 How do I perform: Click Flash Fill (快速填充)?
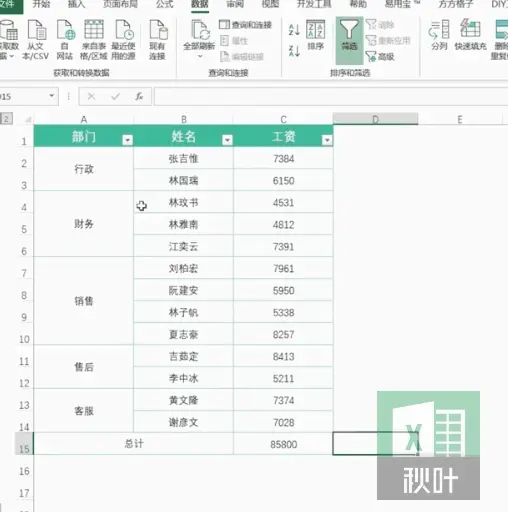pos(470,35)
